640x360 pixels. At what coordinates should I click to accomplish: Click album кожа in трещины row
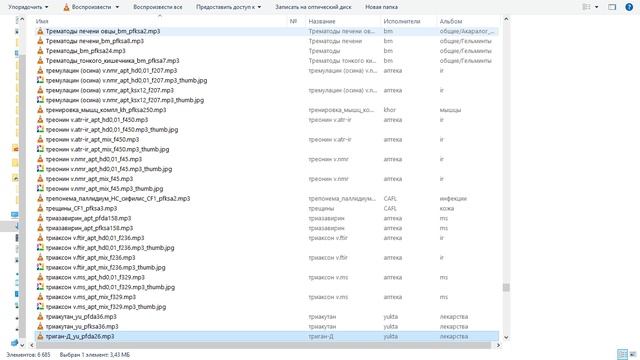click(x=447, y=208)
